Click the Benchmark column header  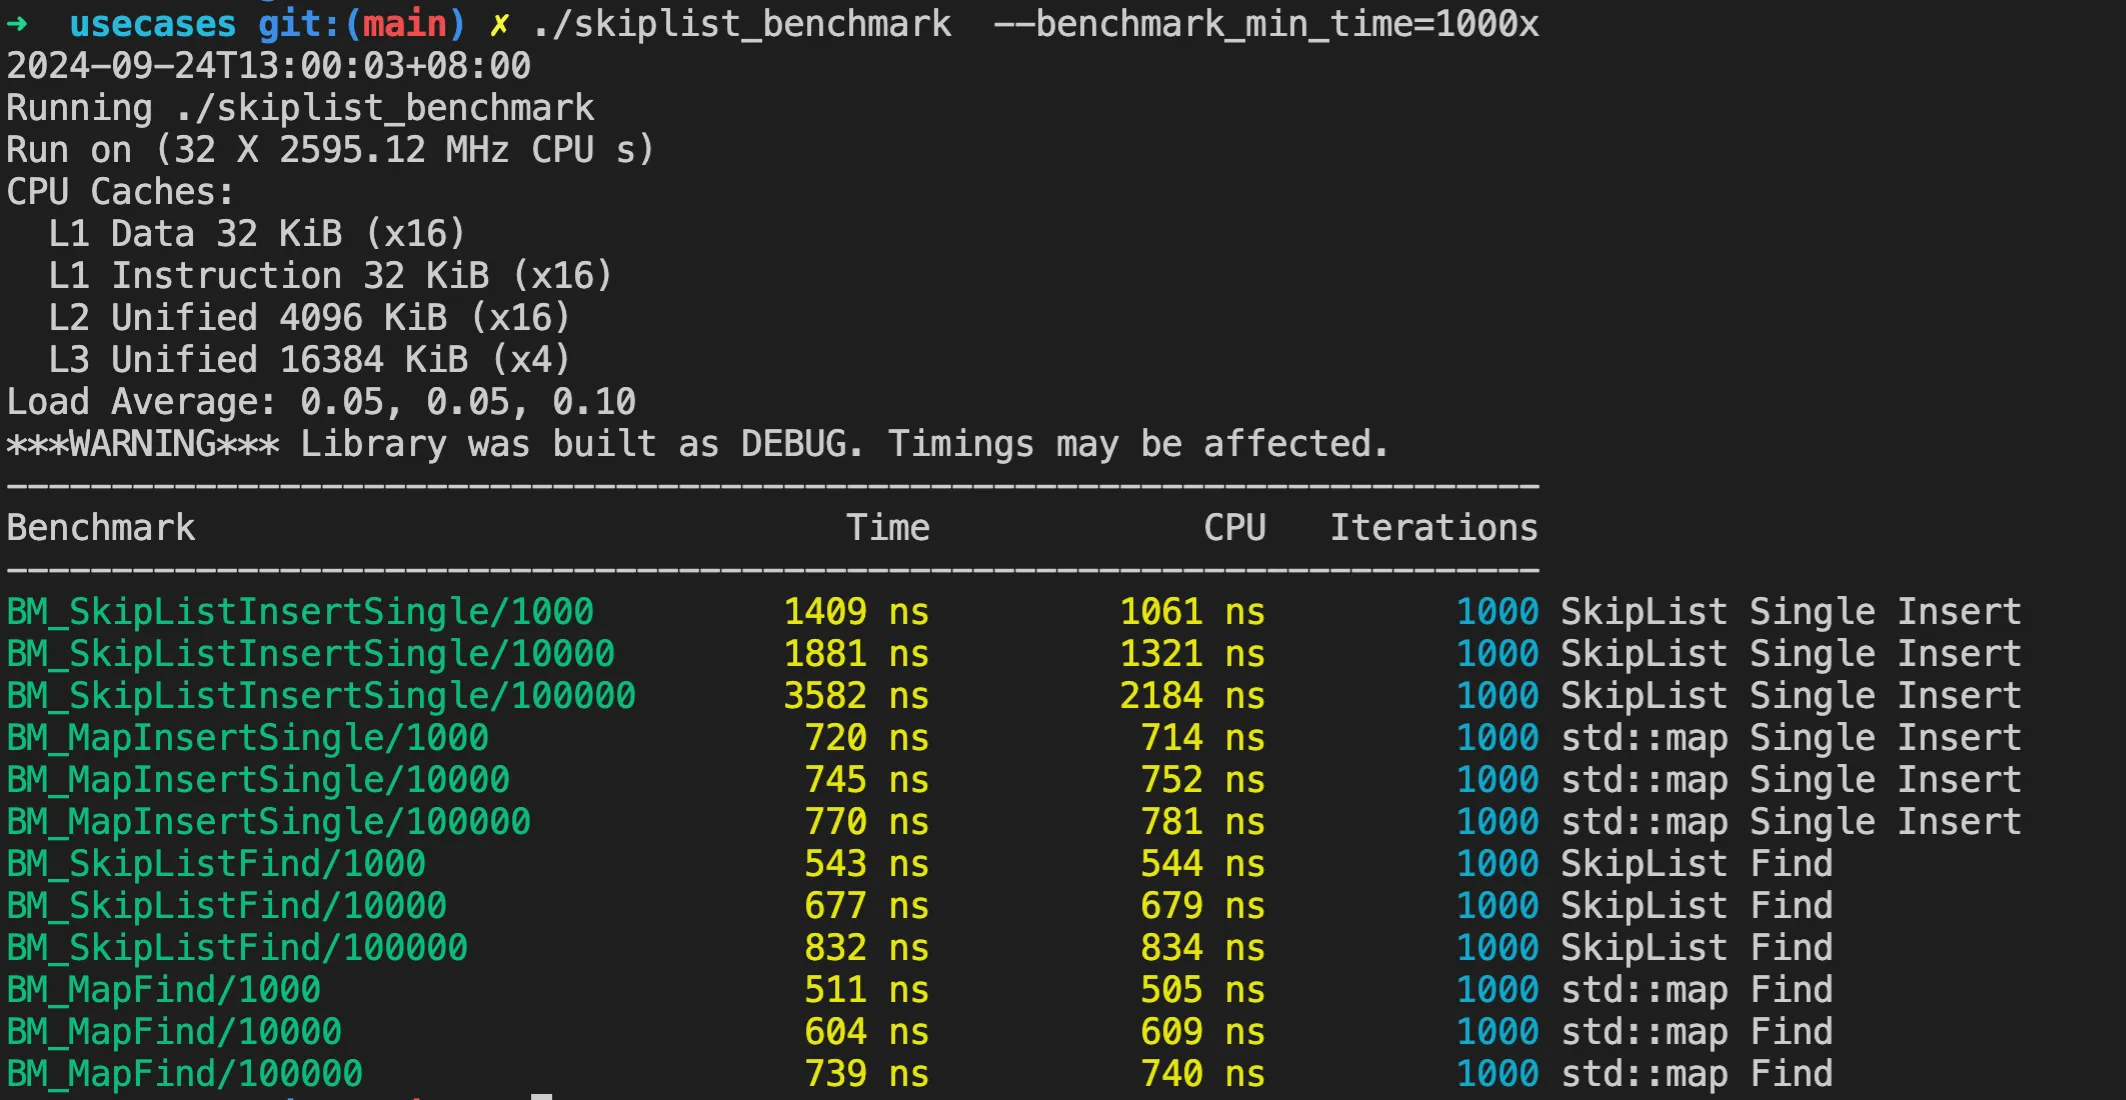tap(101, 528)
